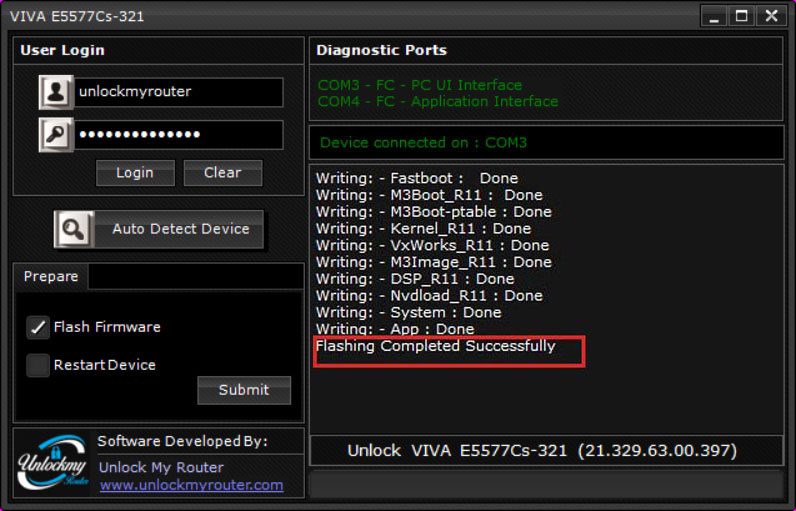
Task: Click the key icon beside password field
Action: coord(56,135)
